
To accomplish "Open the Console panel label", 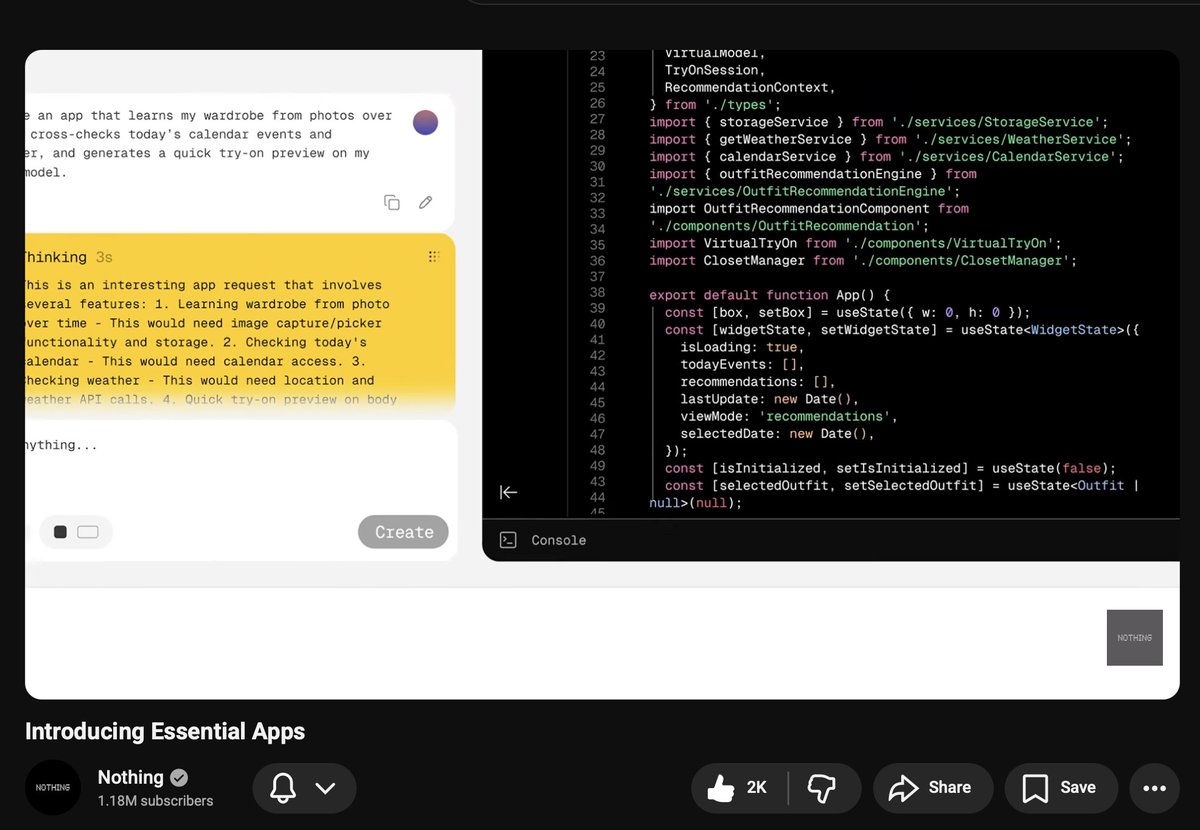I will click(x=558, y=540).
